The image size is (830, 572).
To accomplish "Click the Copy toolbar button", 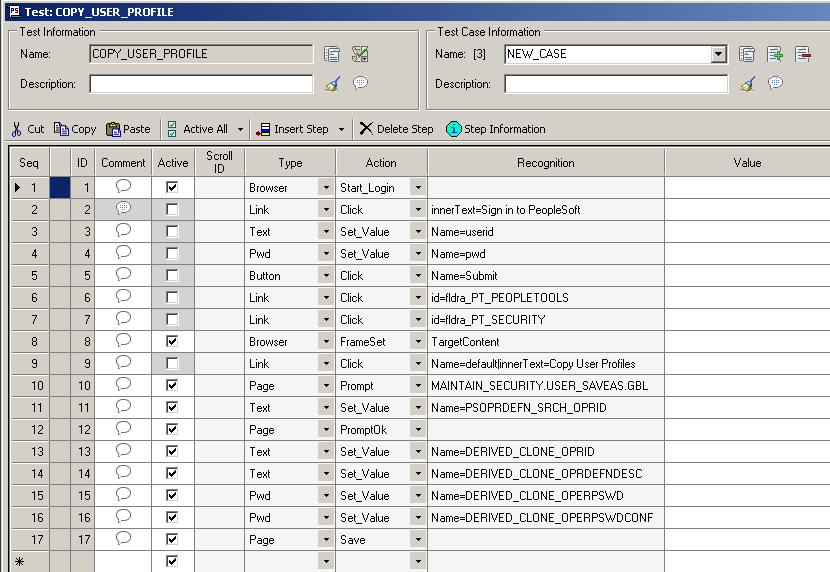I will (x=75, y=129).
